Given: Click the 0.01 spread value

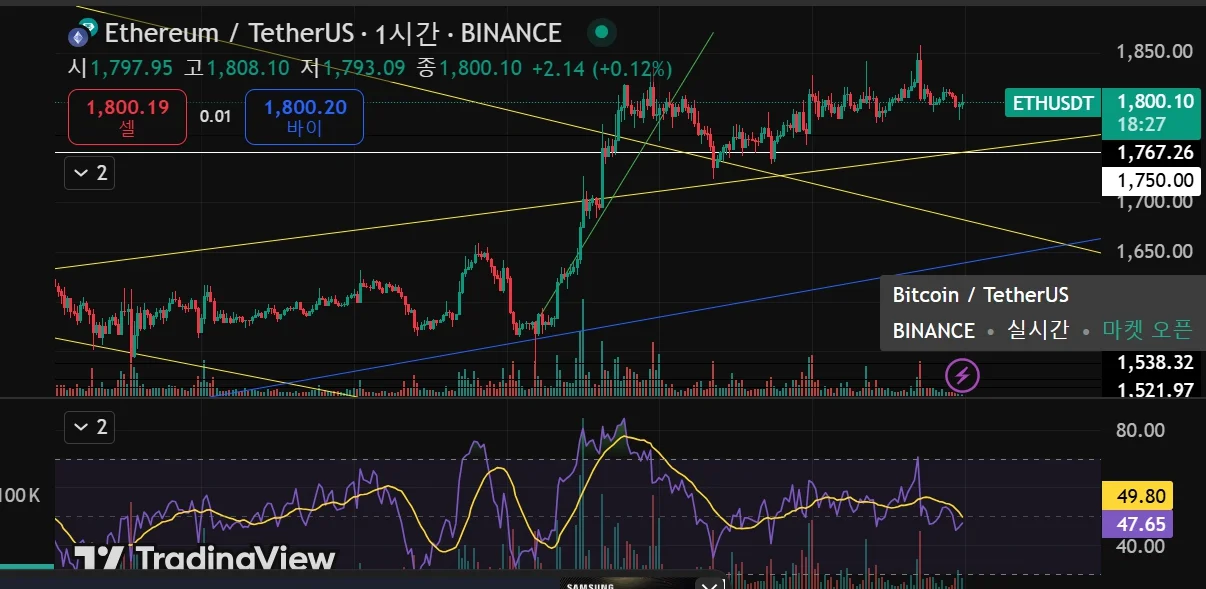Looking at the screenshot, I should [x=215, y=117].
